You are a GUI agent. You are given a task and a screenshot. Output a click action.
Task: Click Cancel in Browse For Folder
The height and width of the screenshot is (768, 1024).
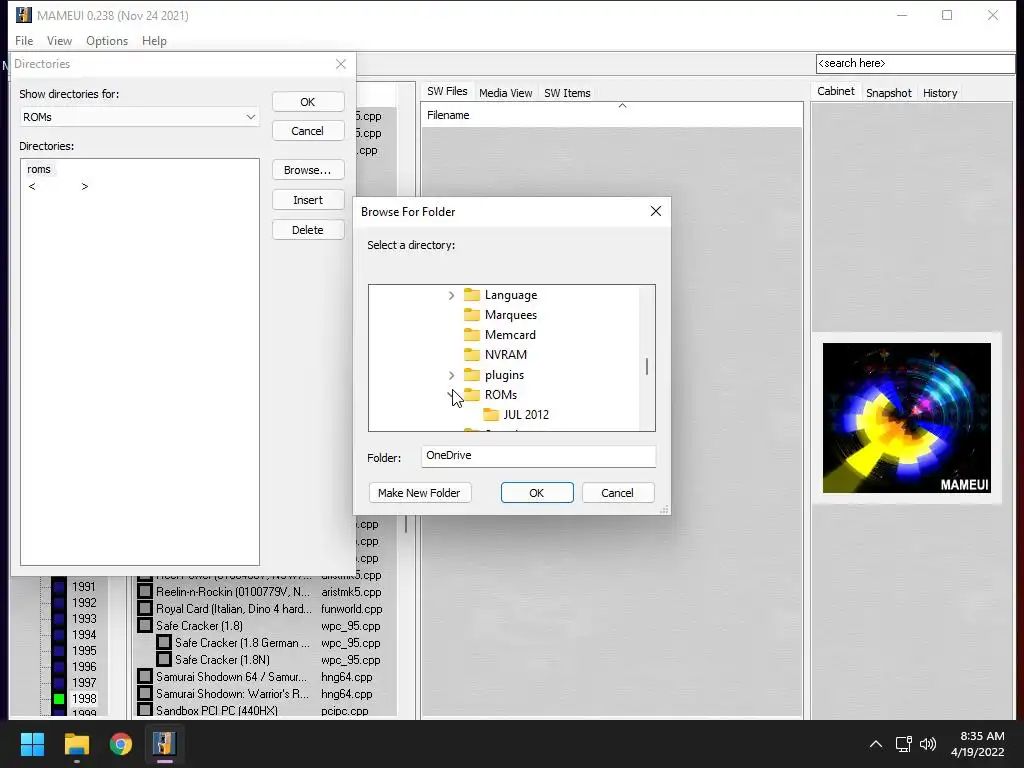pos(617,492)
